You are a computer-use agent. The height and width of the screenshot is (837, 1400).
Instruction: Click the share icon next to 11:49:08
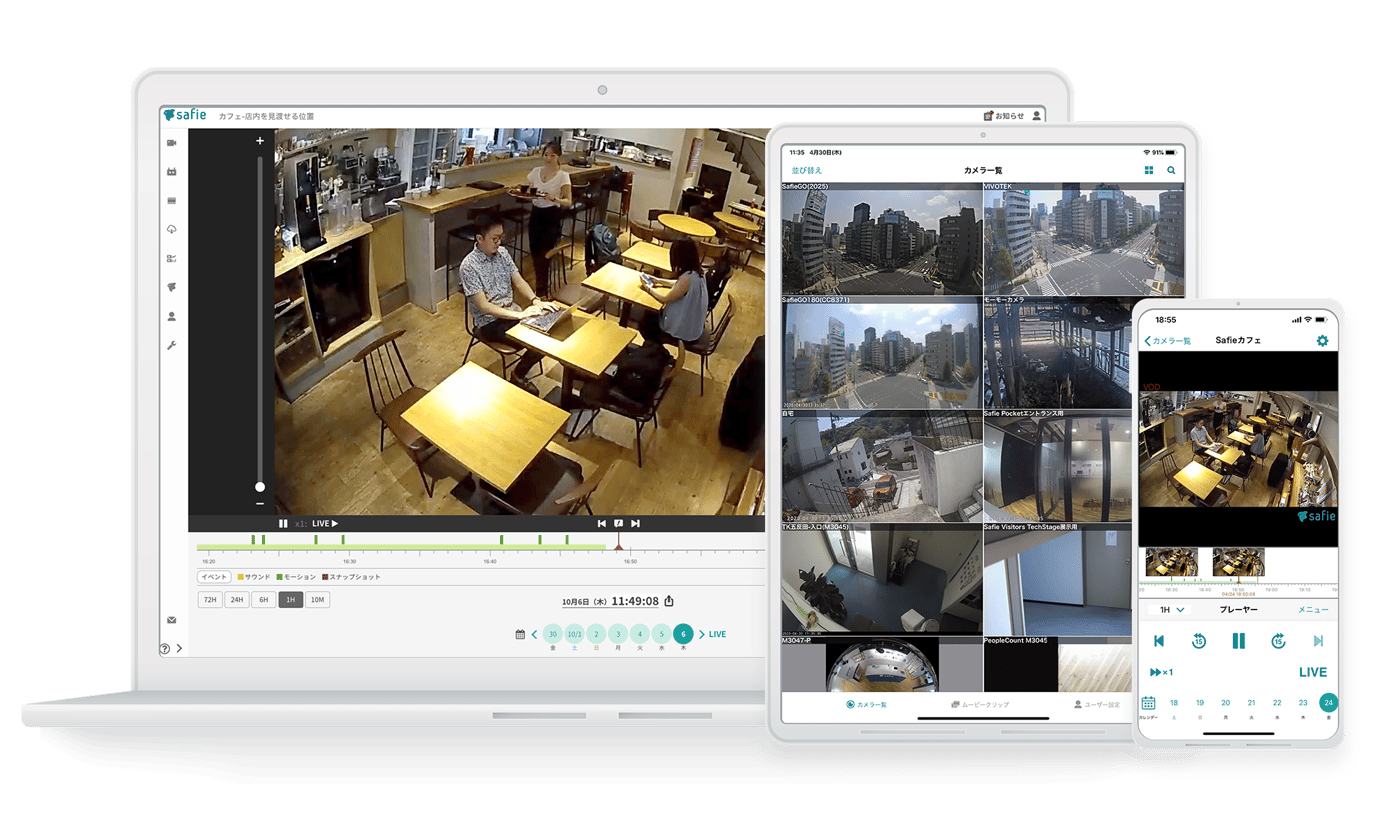point(669,601)
